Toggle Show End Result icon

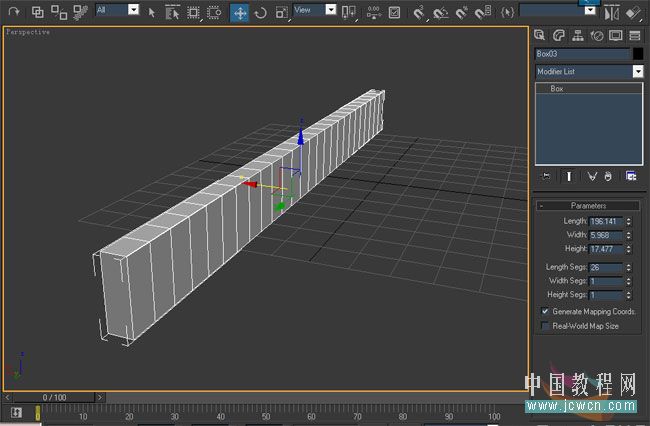point(569,177)
